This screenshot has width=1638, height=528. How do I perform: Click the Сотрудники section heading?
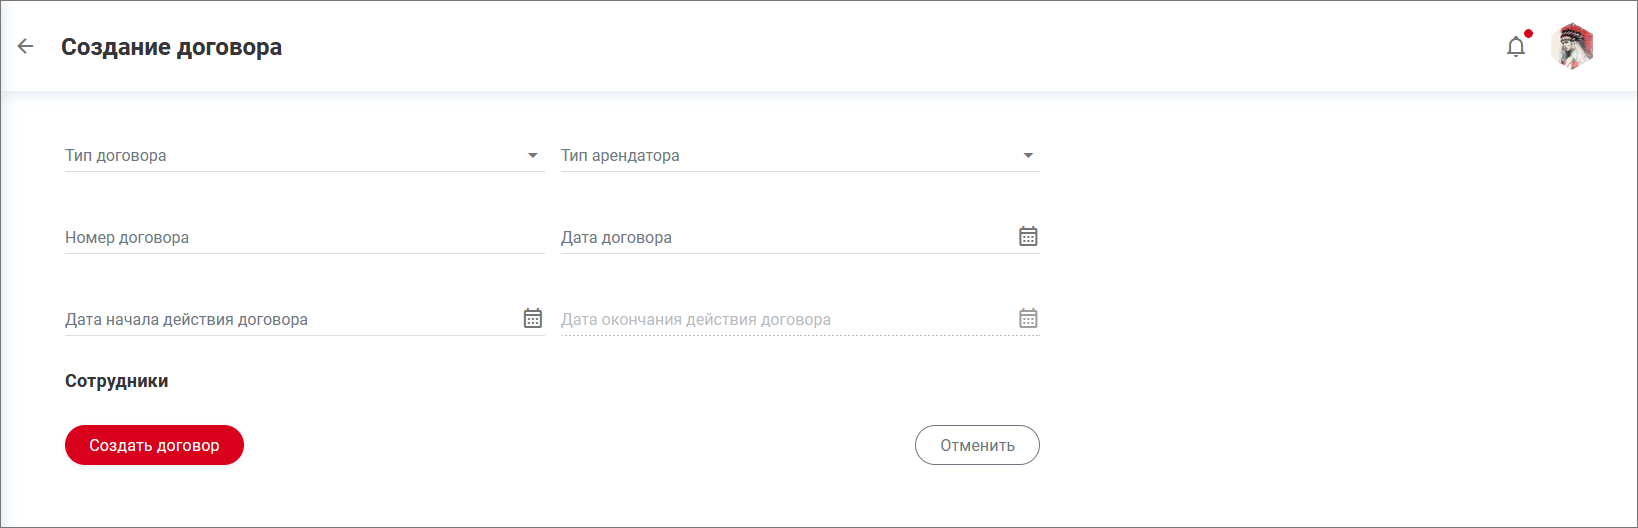117,381
